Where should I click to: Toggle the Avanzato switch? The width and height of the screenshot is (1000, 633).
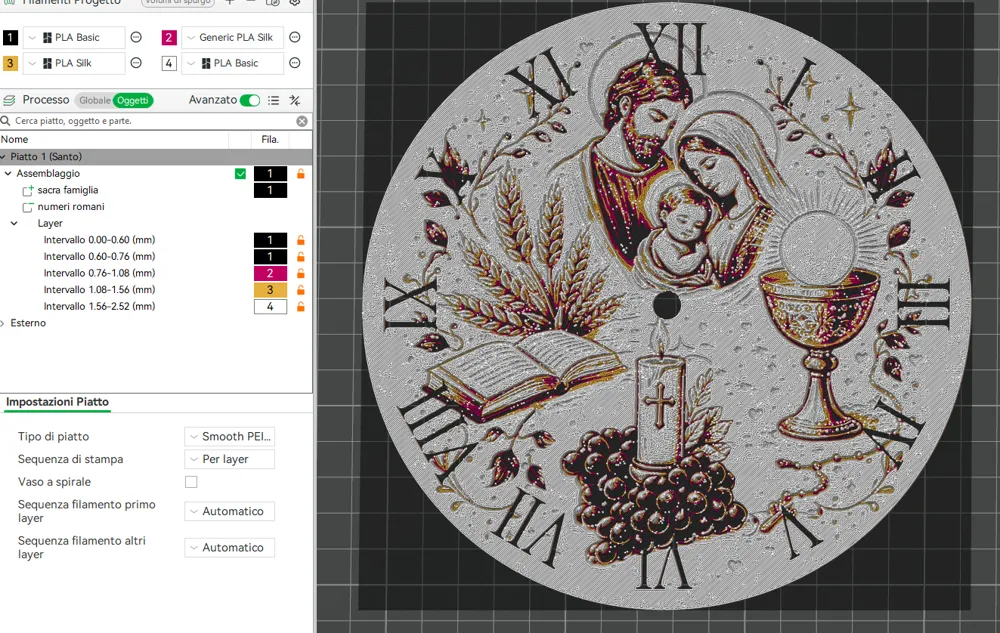pyautogui.click(x=250, y=100)
